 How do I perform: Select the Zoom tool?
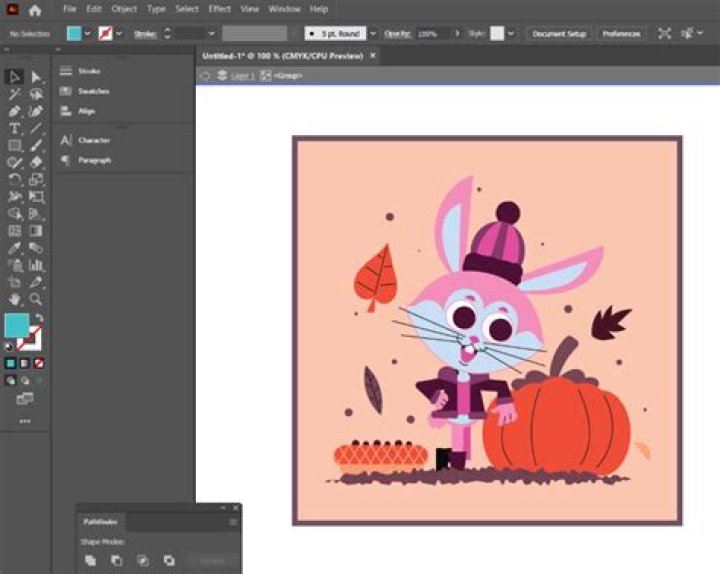(x=36, y=300)
